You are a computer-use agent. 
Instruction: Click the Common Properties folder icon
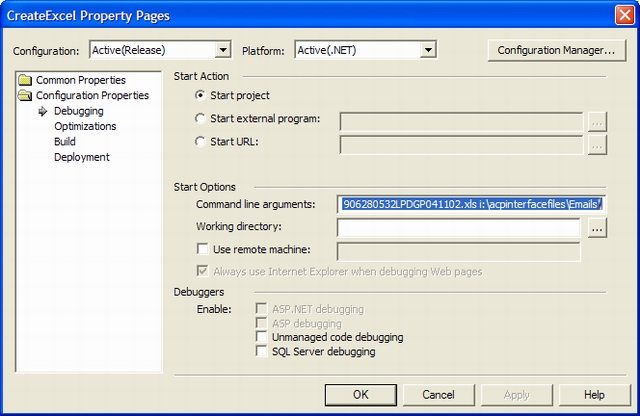coord(25,80)
